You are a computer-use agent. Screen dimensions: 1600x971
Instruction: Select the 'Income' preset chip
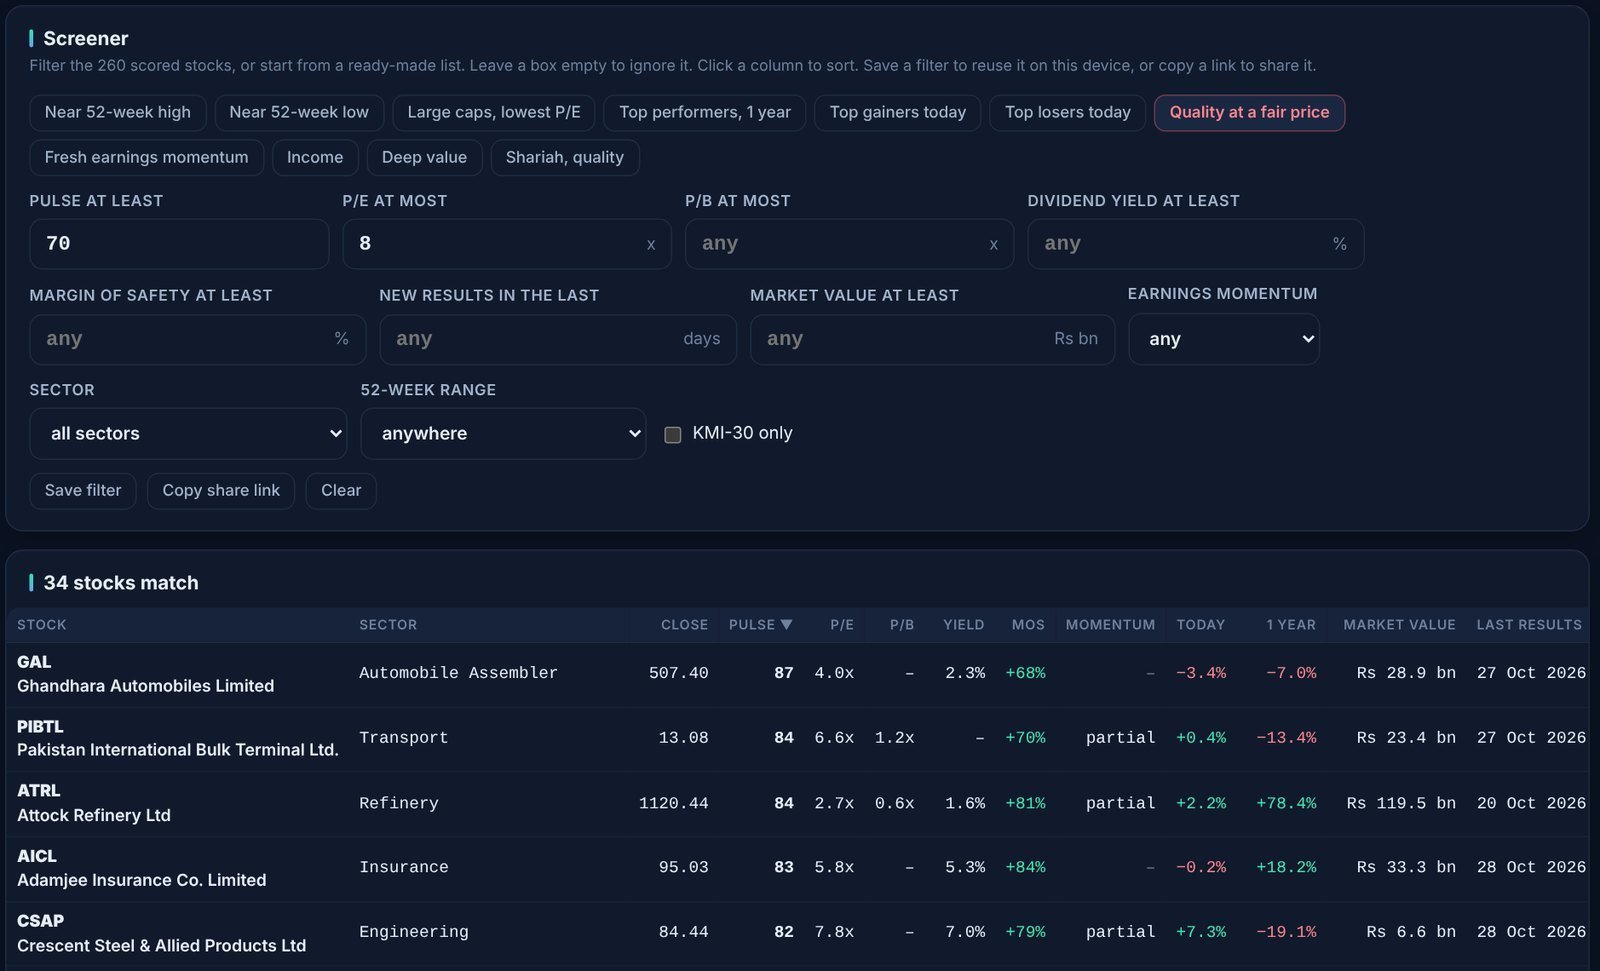point(315,157)
